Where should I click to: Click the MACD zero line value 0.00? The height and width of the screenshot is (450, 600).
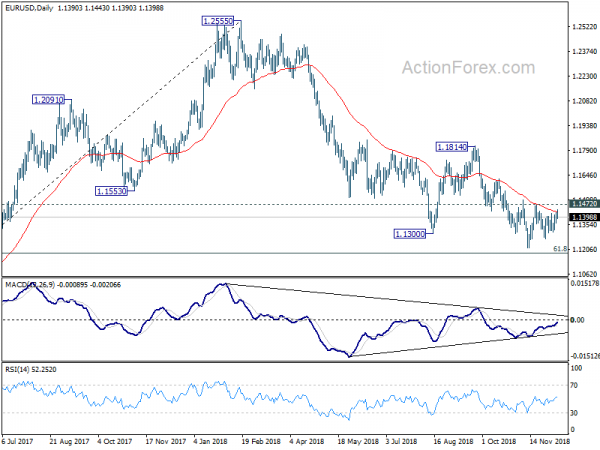(577, 320)
